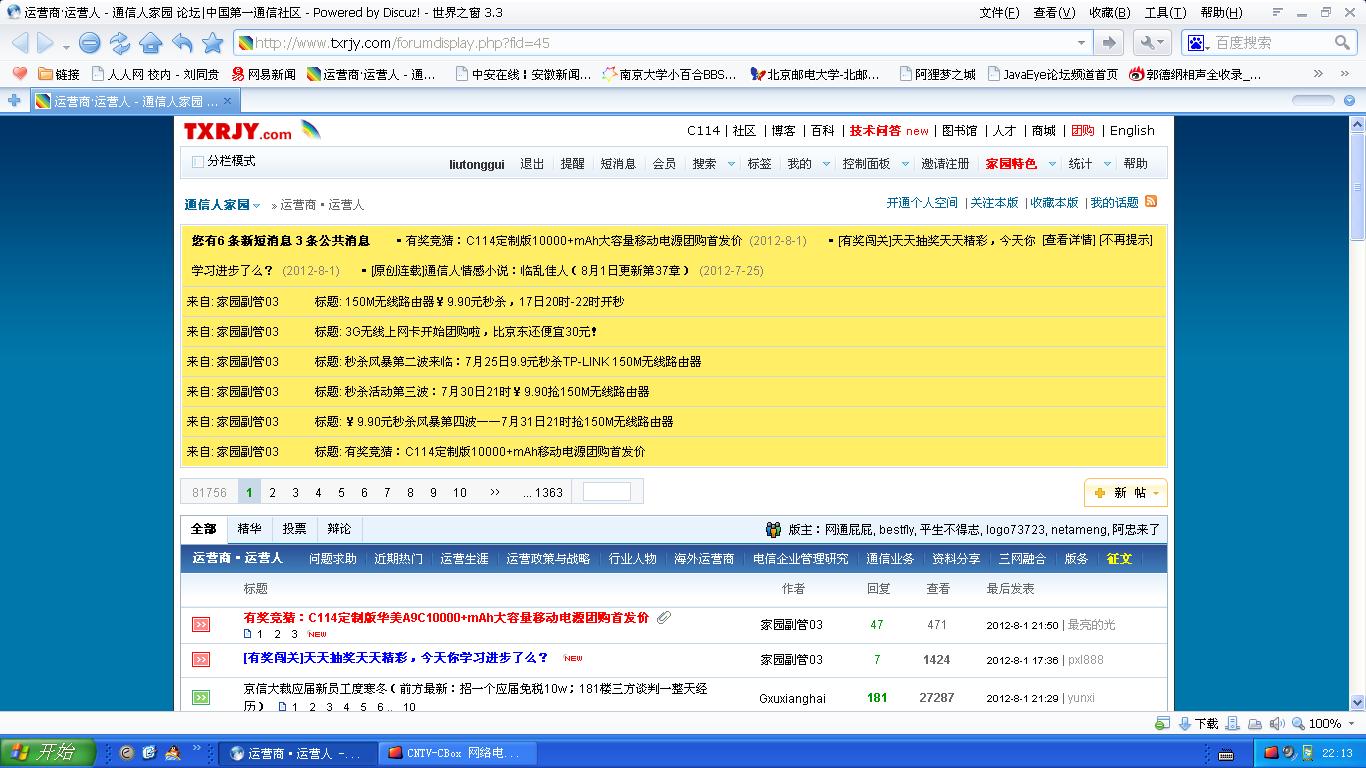Click the 网易新闻 bookmark
This screenshot has width=1366, height=768.
tap(264, 74)
